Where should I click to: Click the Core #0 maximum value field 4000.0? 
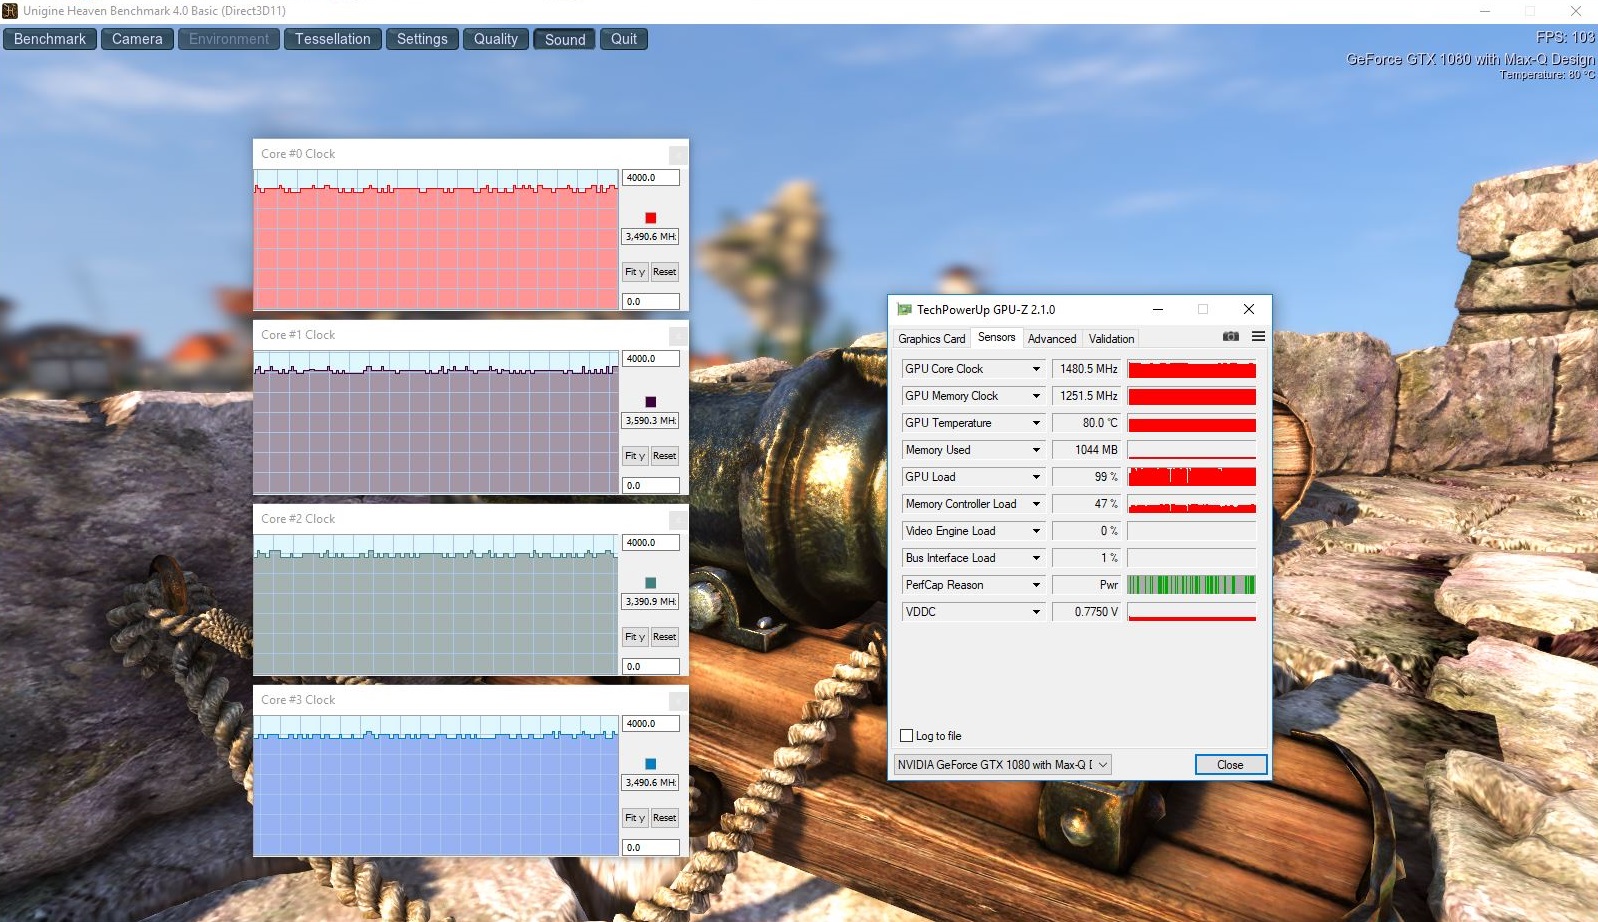651,178
